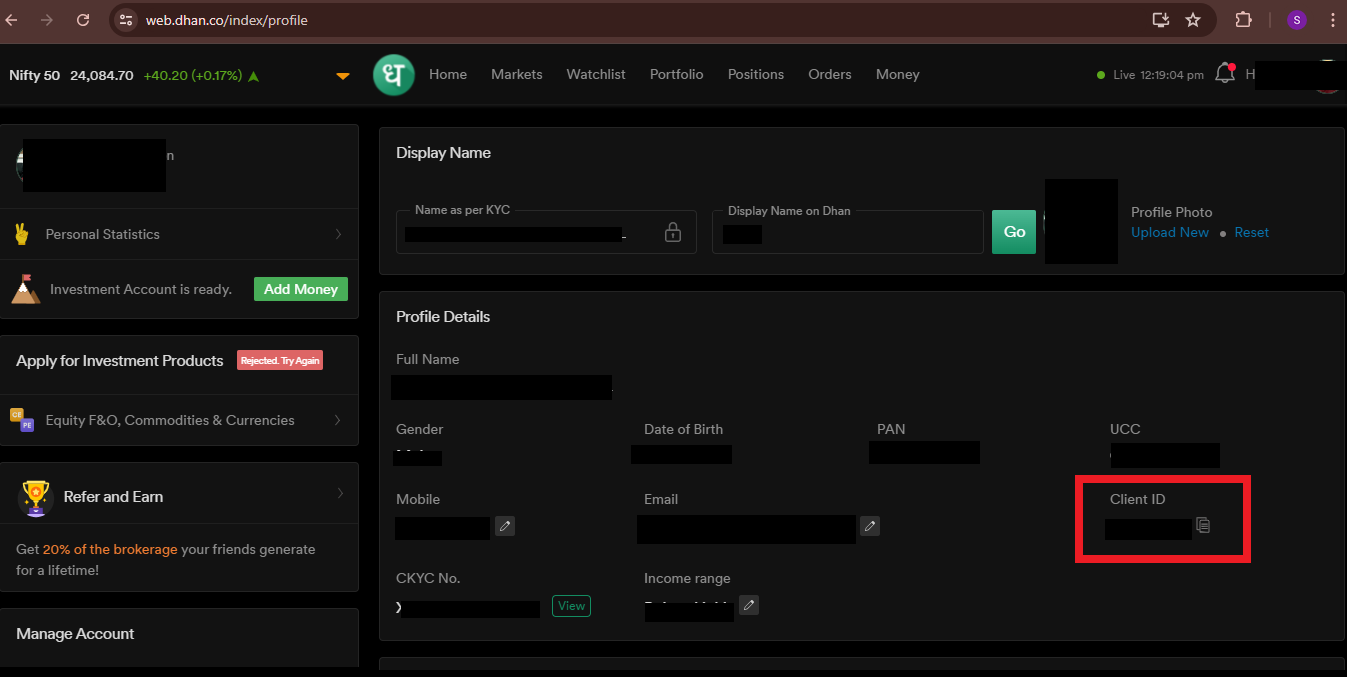Image resolution: width=1347 pixels, height=677 pixels.
Task: Switch to the Markets section
Action: (516, 74)
